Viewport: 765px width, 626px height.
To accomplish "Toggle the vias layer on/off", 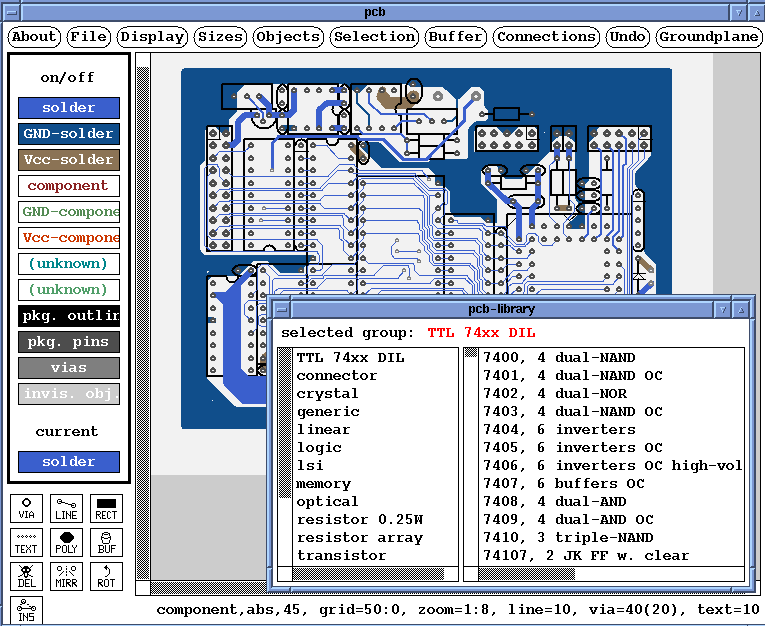I will (69, 368).
